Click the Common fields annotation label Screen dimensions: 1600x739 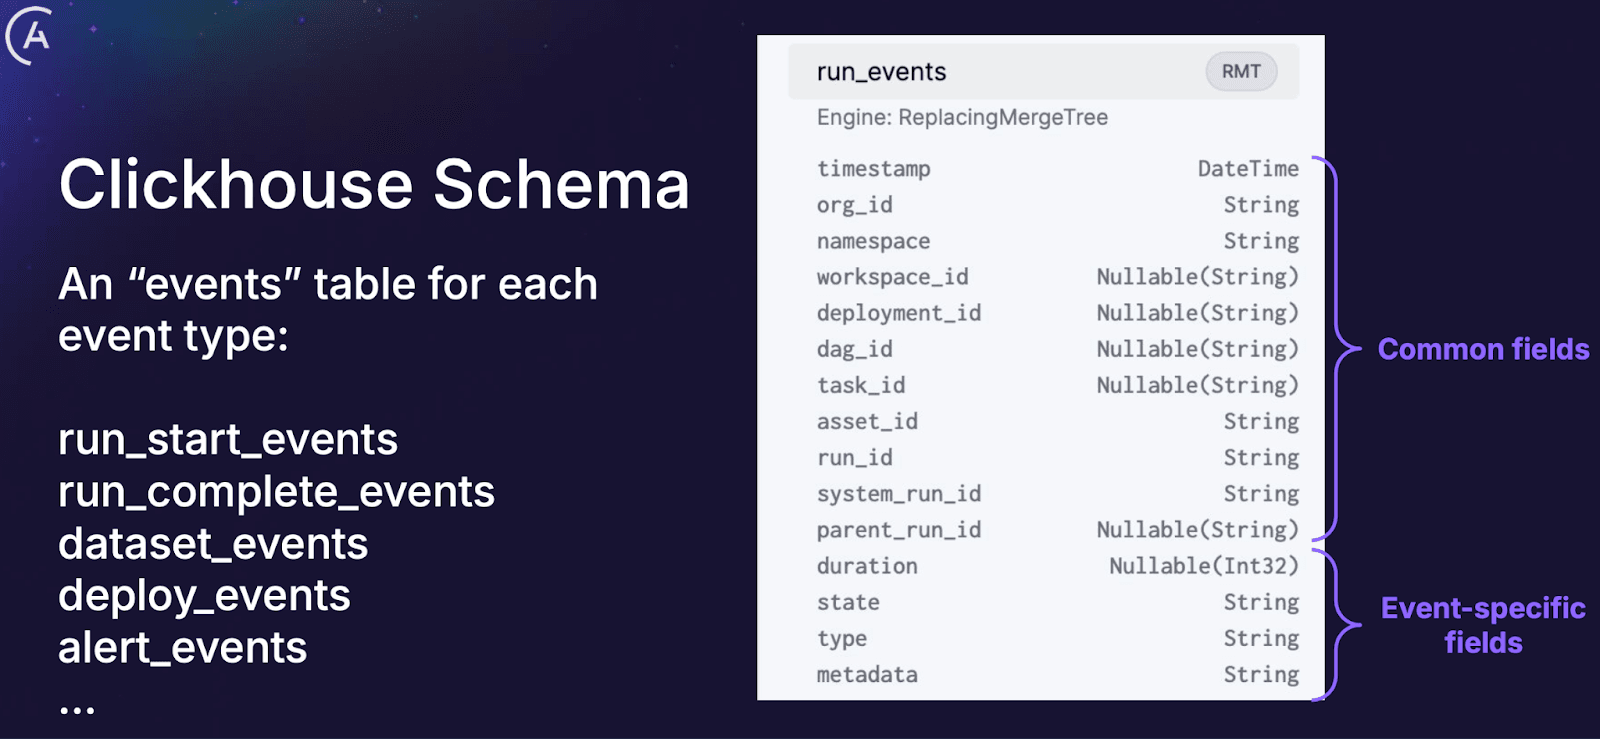(x=1482, y=349)
